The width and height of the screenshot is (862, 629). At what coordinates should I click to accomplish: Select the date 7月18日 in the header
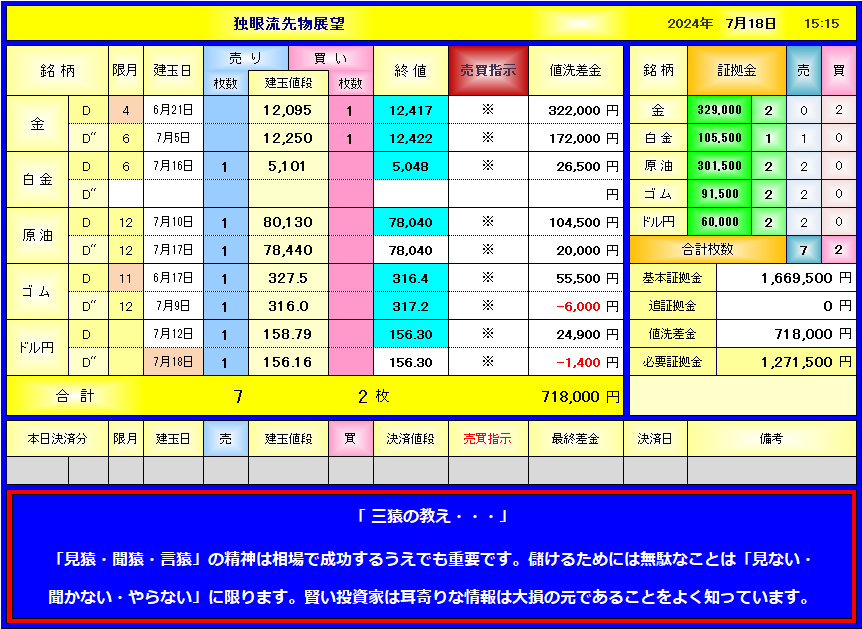click(x=750, y=24)
